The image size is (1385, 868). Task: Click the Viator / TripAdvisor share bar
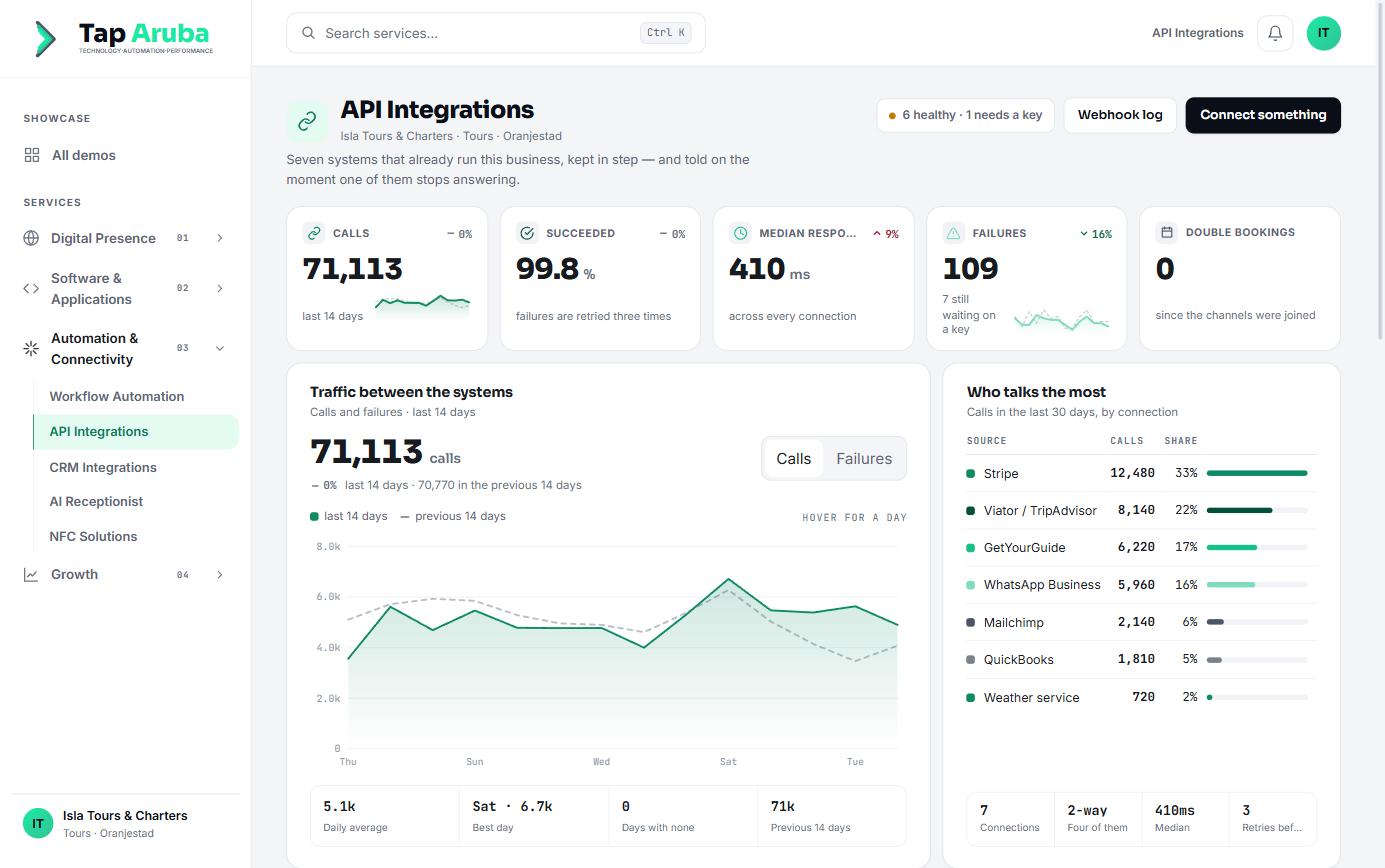1257,510
